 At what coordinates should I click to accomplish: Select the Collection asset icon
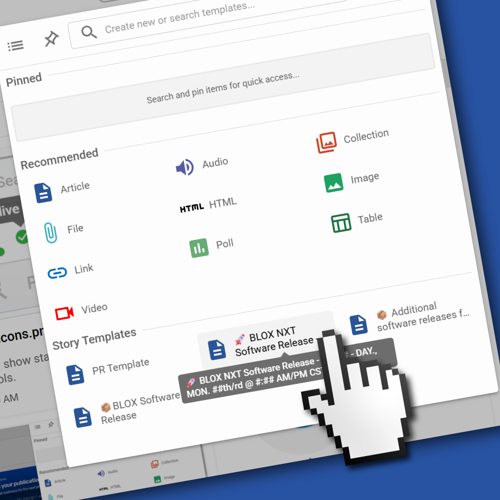(326, 143)
